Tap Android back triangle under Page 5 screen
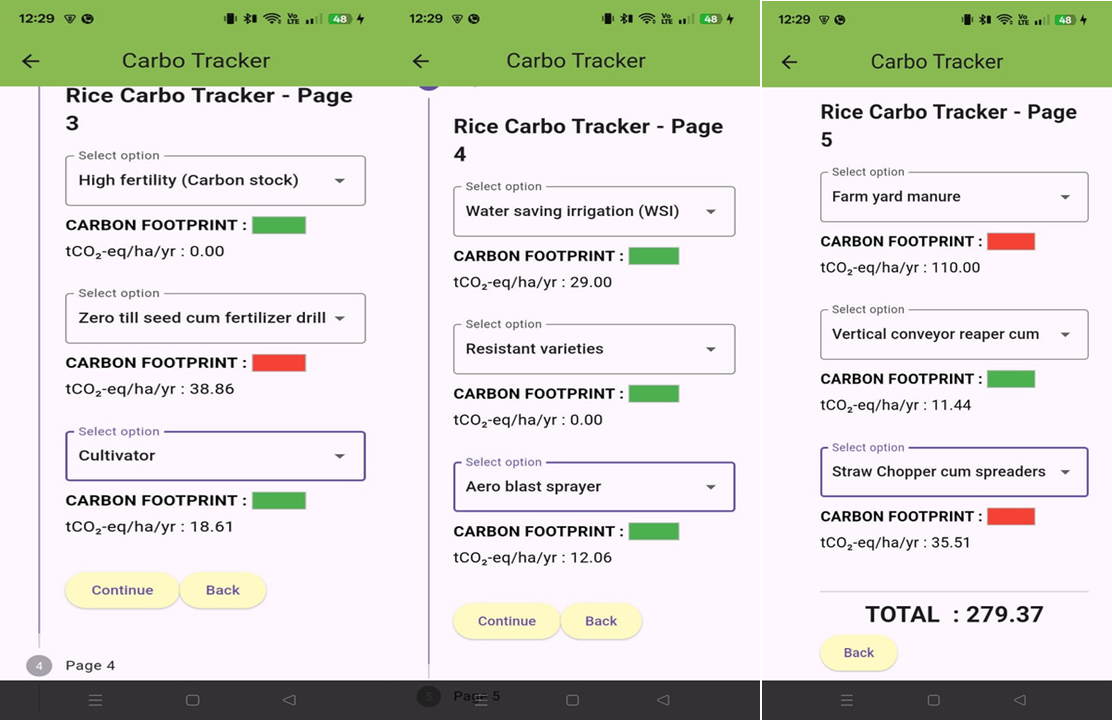This screenshot has width=1112, height=720. (x=1020, y=700)
